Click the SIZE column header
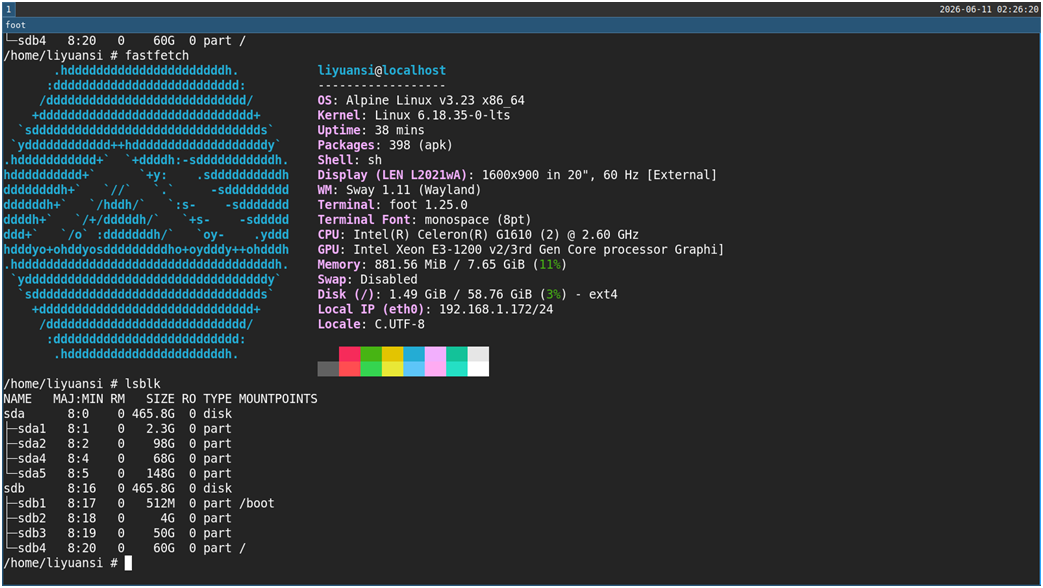Screen dimensions: 1043x588 [160, 399]
